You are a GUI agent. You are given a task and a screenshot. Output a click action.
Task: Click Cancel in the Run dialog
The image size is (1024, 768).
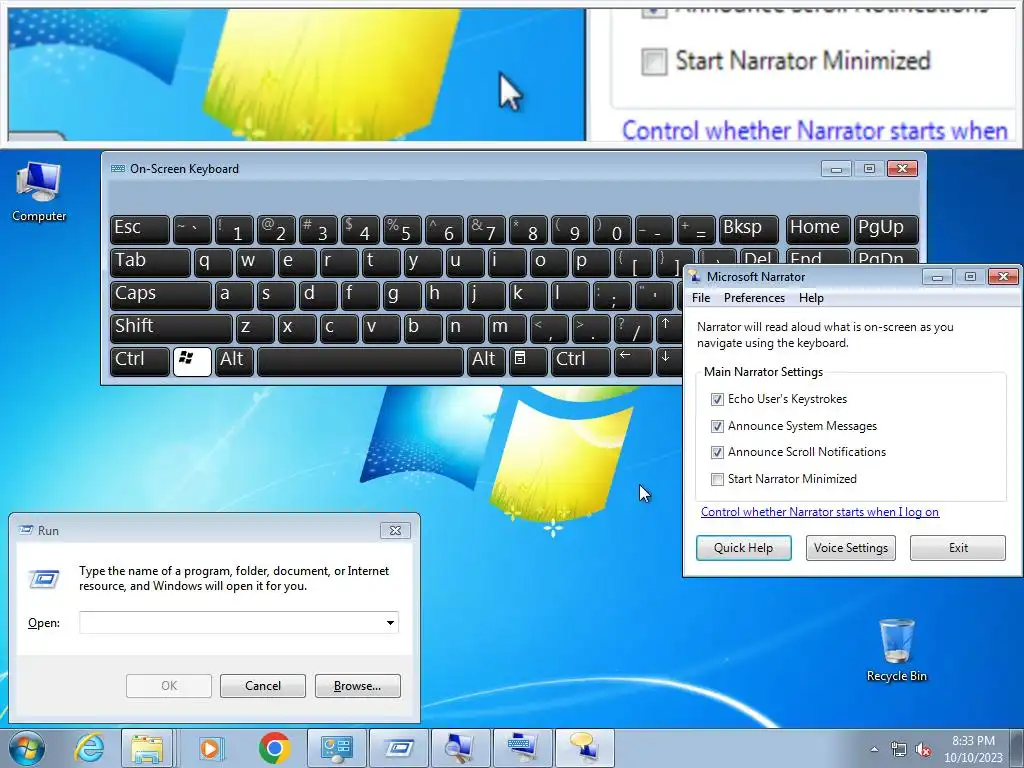[263, 686]
